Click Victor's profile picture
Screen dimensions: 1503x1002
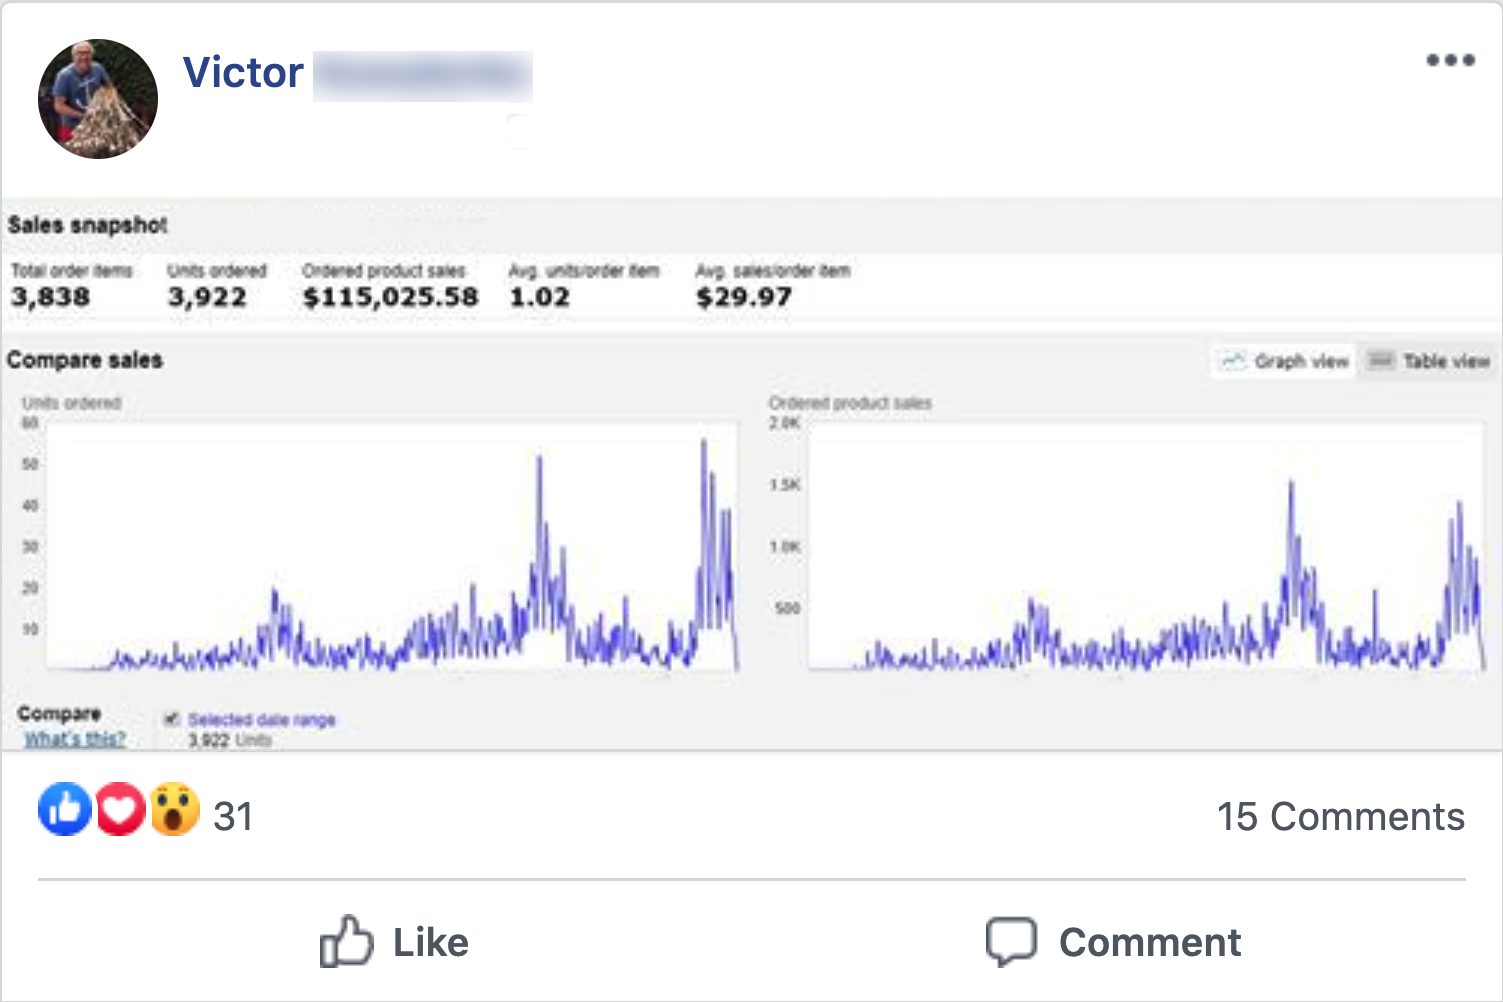pos(98,99)
